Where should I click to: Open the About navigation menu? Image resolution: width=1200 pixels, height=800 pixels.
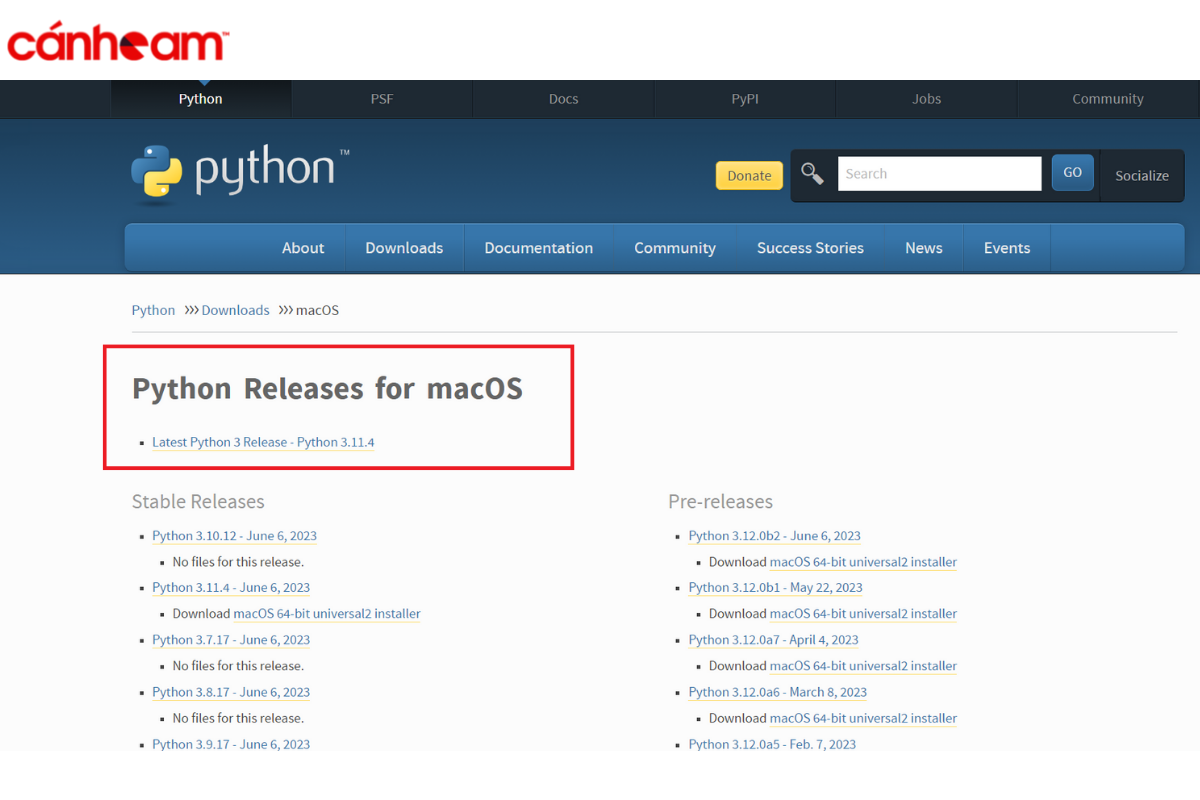coord(303,248)
